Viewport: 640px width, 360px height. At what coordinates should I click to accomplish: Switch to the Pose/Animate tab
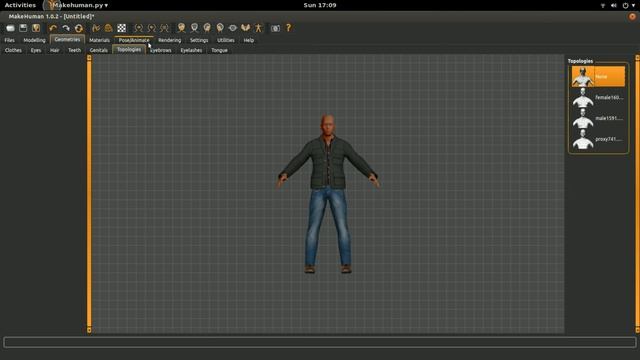(134, 40)
